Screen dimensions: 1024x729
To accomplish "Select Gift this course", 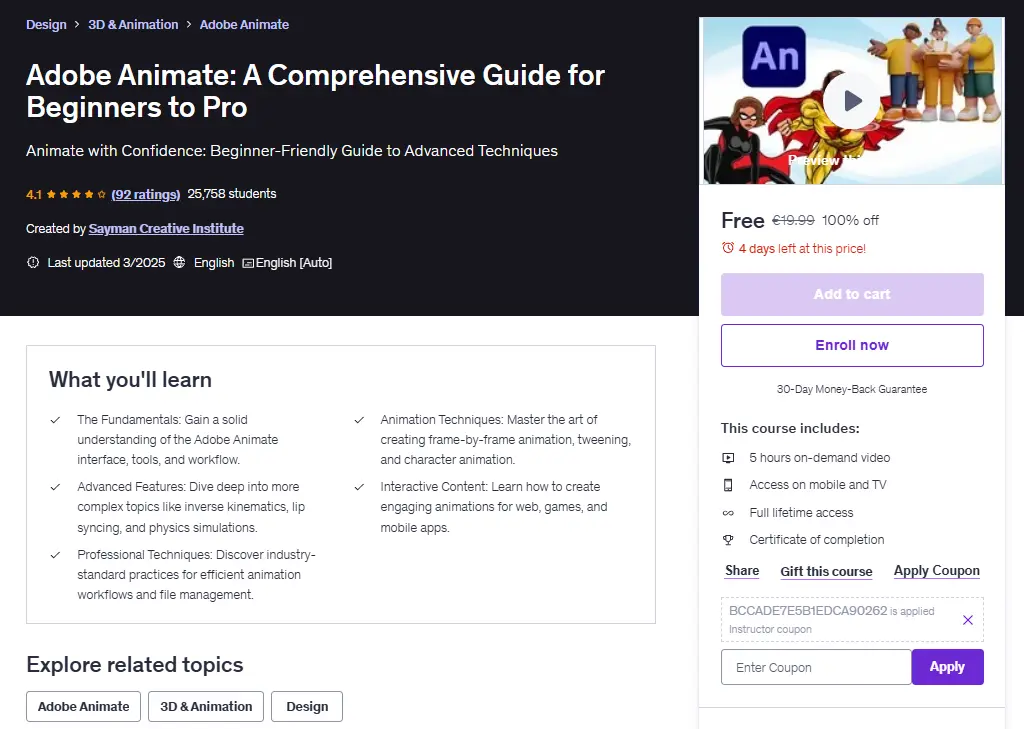I will (826, 571).
